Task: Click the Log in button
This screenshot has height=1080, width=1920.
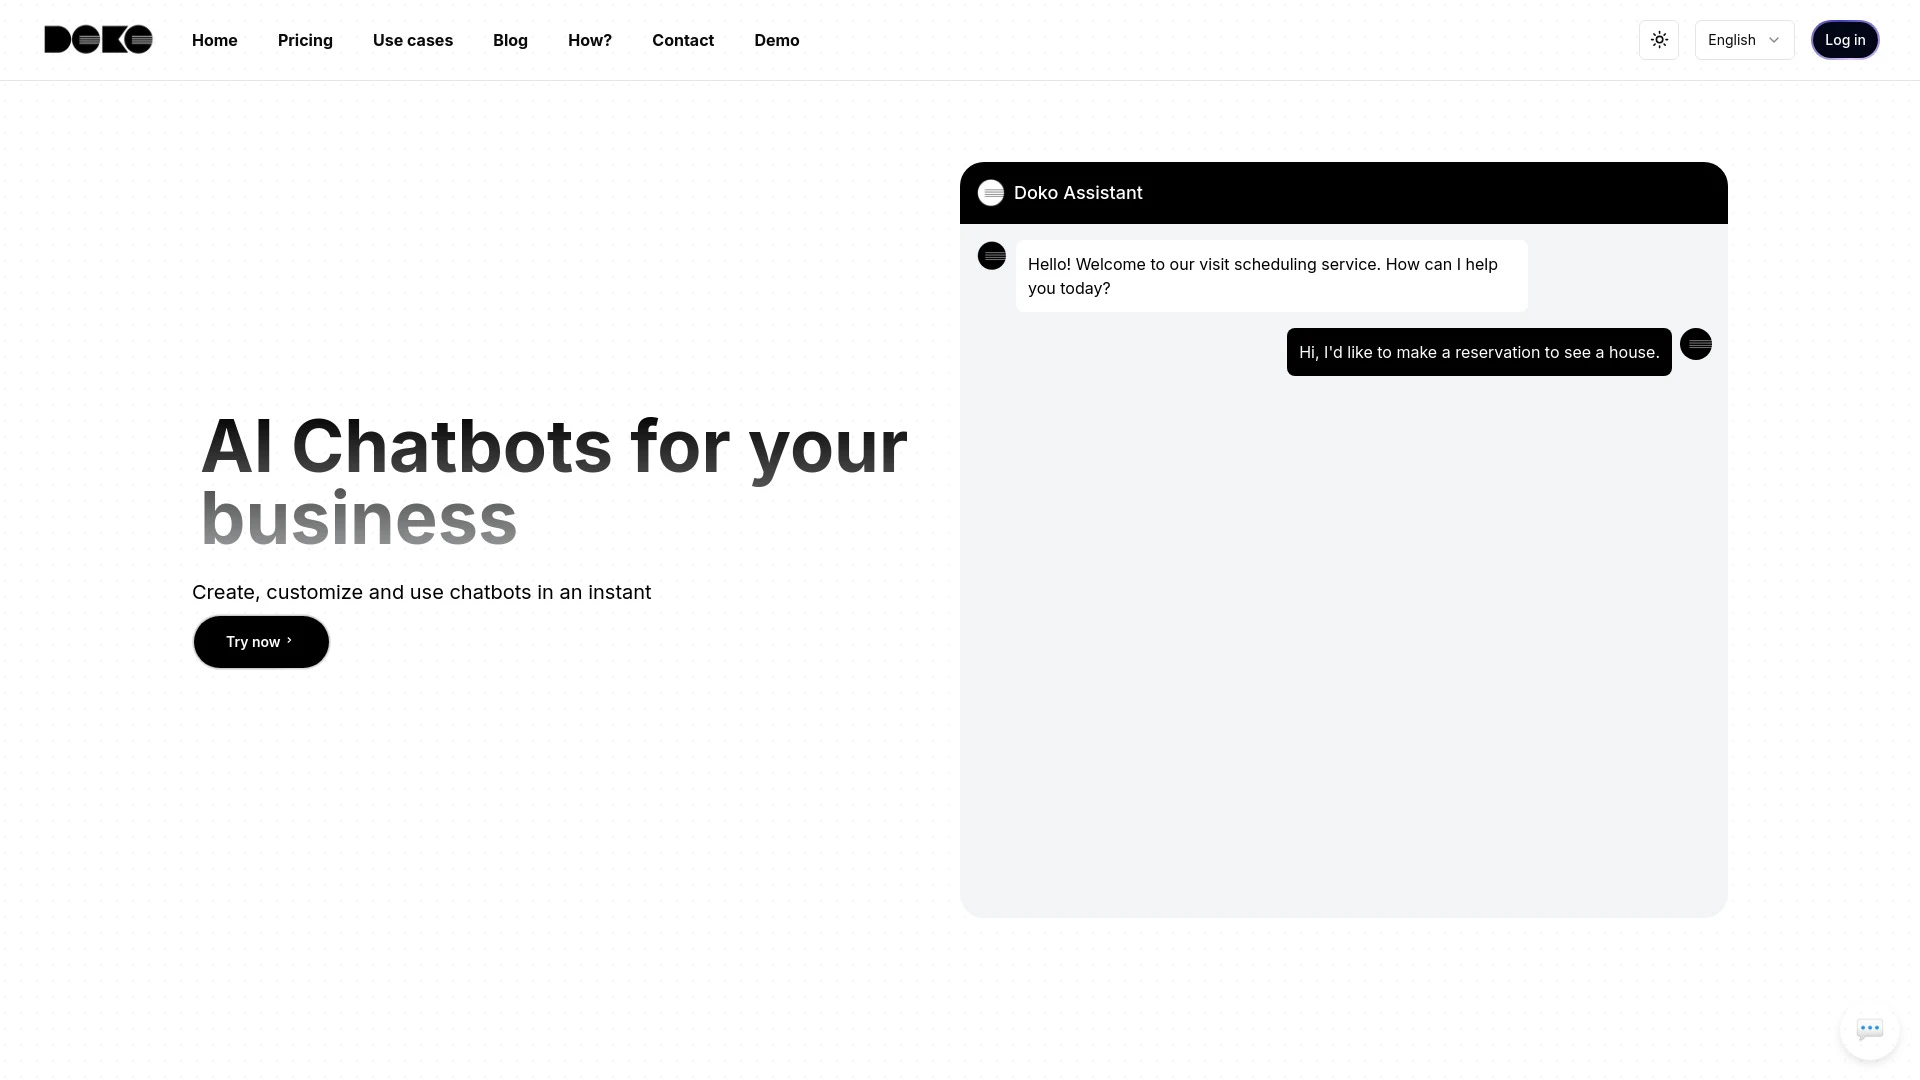Action: click(1845, 40)
